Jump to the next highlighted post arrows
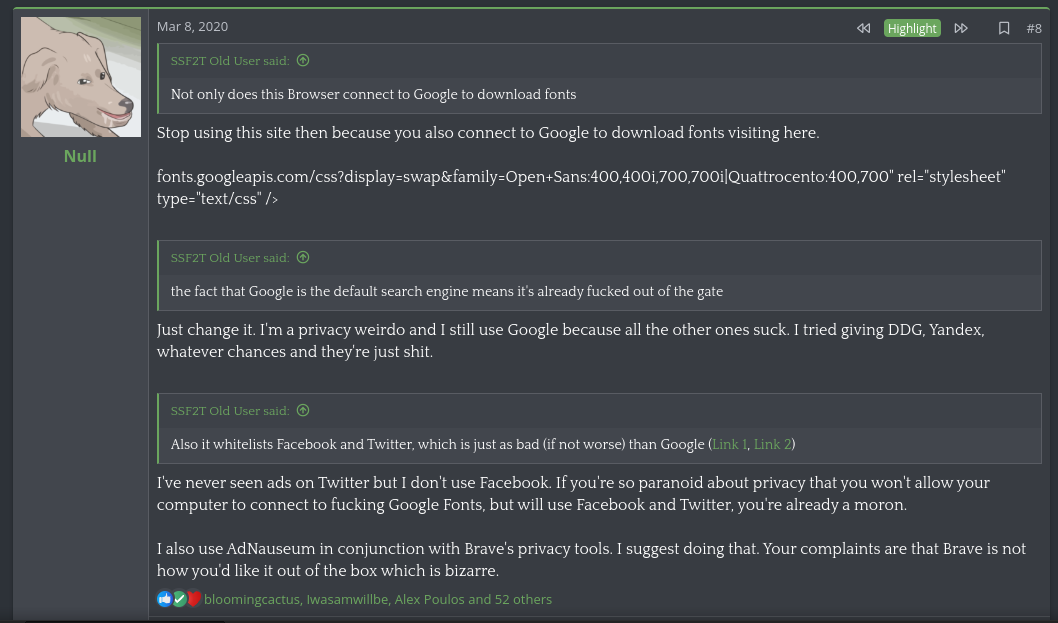The height and width of the screenshot is (623, 1058). tap(961, 28)
